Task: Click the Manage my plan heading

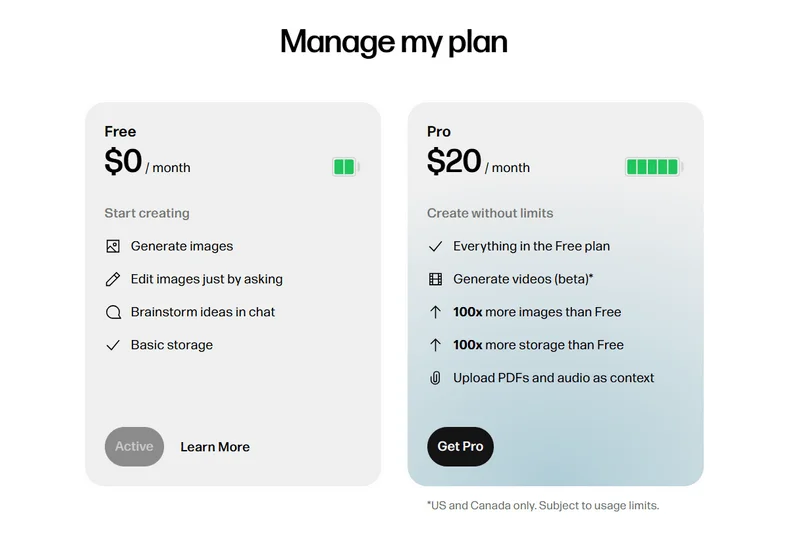Action: click(x=394, y=42)
